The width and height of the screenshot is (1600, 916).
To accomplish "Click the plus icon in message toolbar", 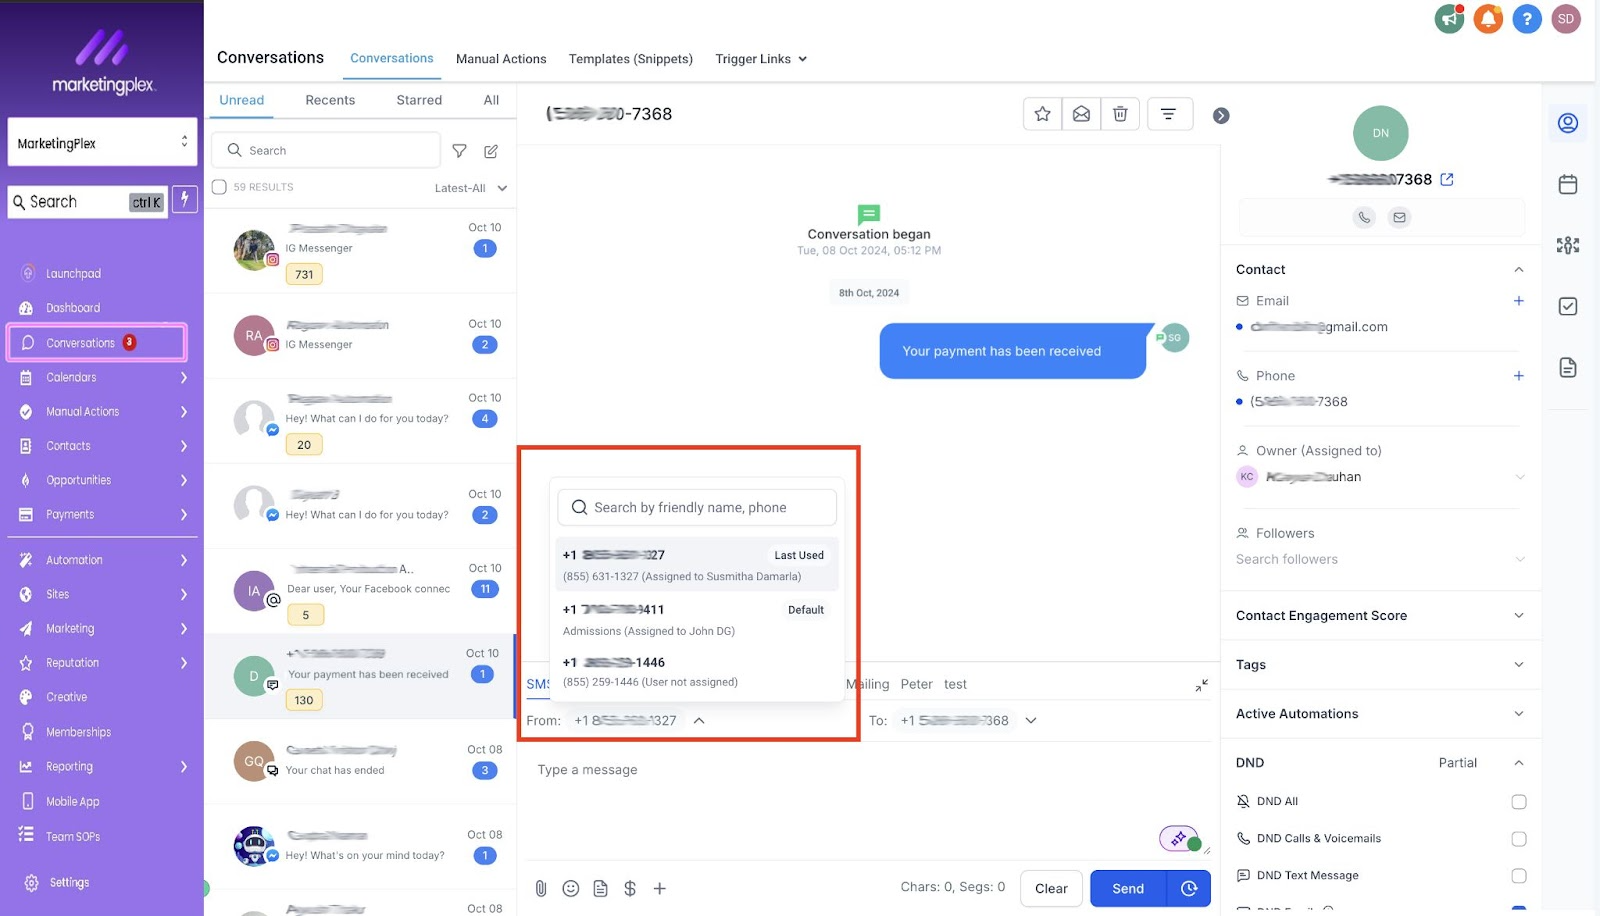I will pyautogui.click(x=660, y=888).
